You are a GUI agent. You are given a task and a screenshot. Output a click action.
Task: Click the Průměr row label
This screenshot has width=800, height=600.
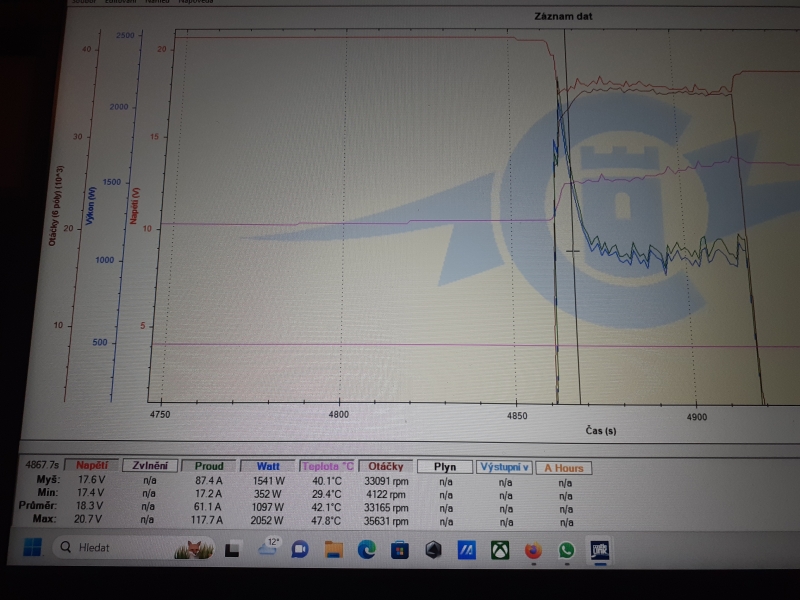pyautogui.click(x=38, y=506)
